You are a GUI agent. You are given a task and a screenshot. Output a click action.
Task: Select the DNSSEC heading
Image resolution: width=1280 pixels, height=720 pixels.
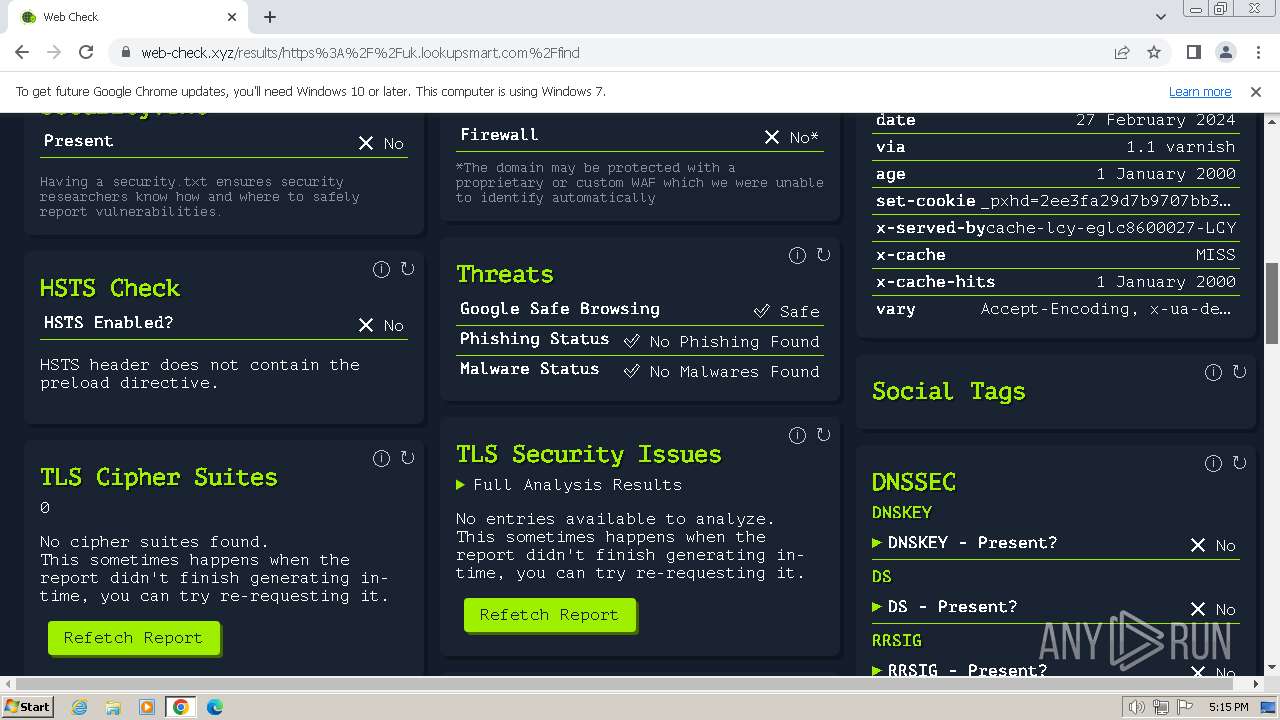(x=914, y=482)
